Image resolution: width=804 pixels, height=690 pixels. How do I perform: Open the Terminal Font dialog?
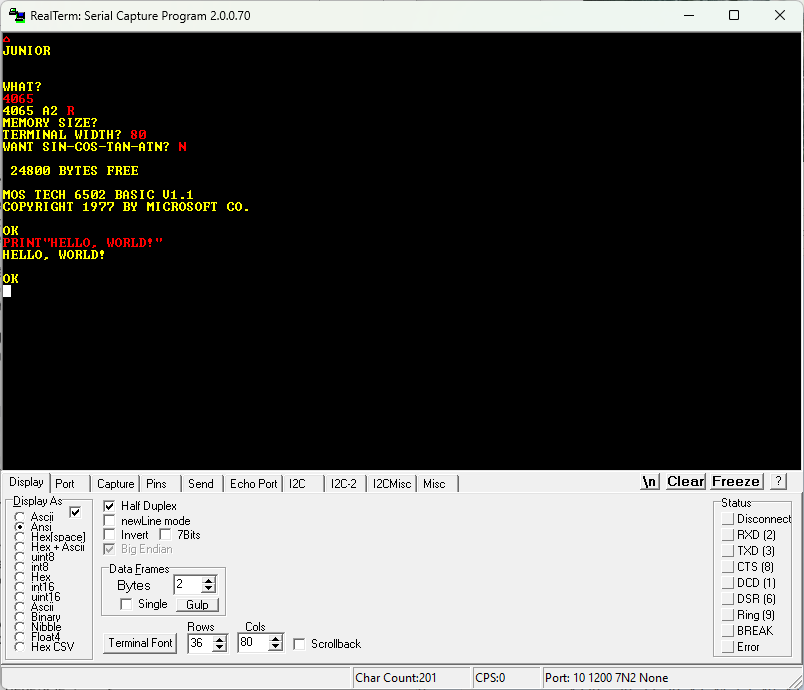[140, 643]
